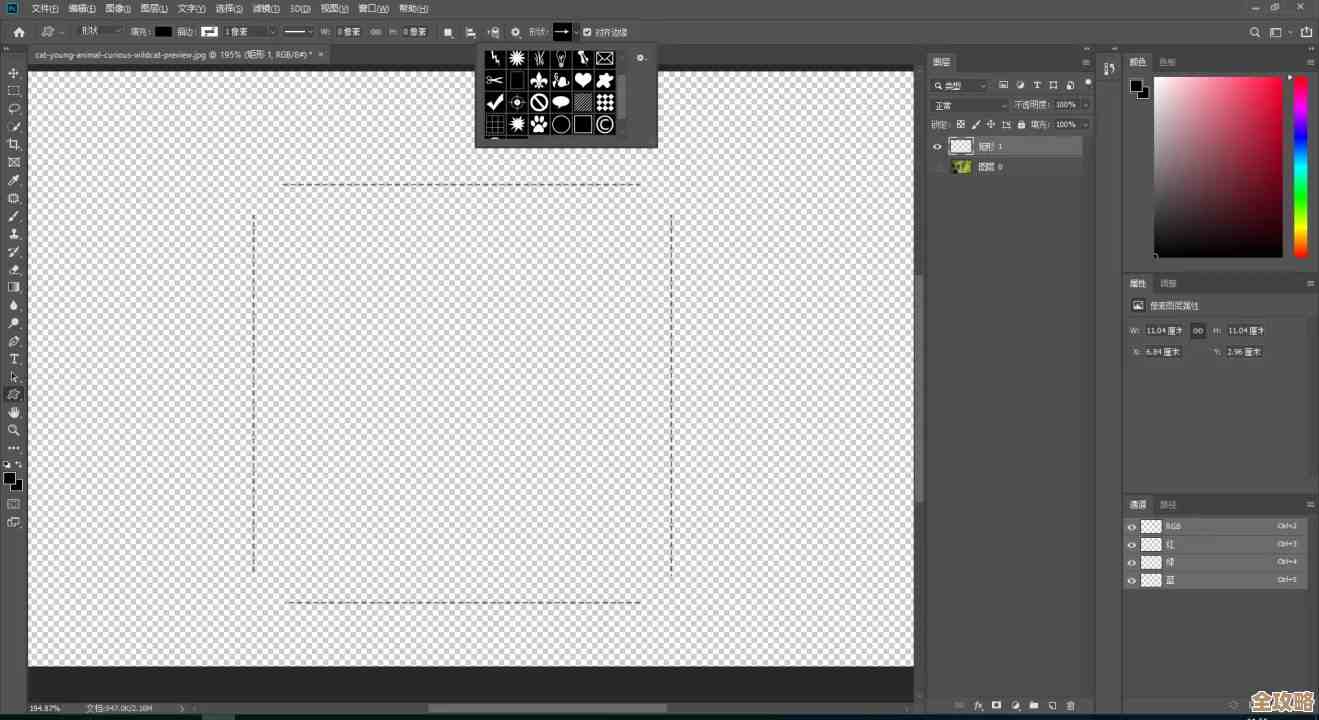Select the Hand tool

14,412
